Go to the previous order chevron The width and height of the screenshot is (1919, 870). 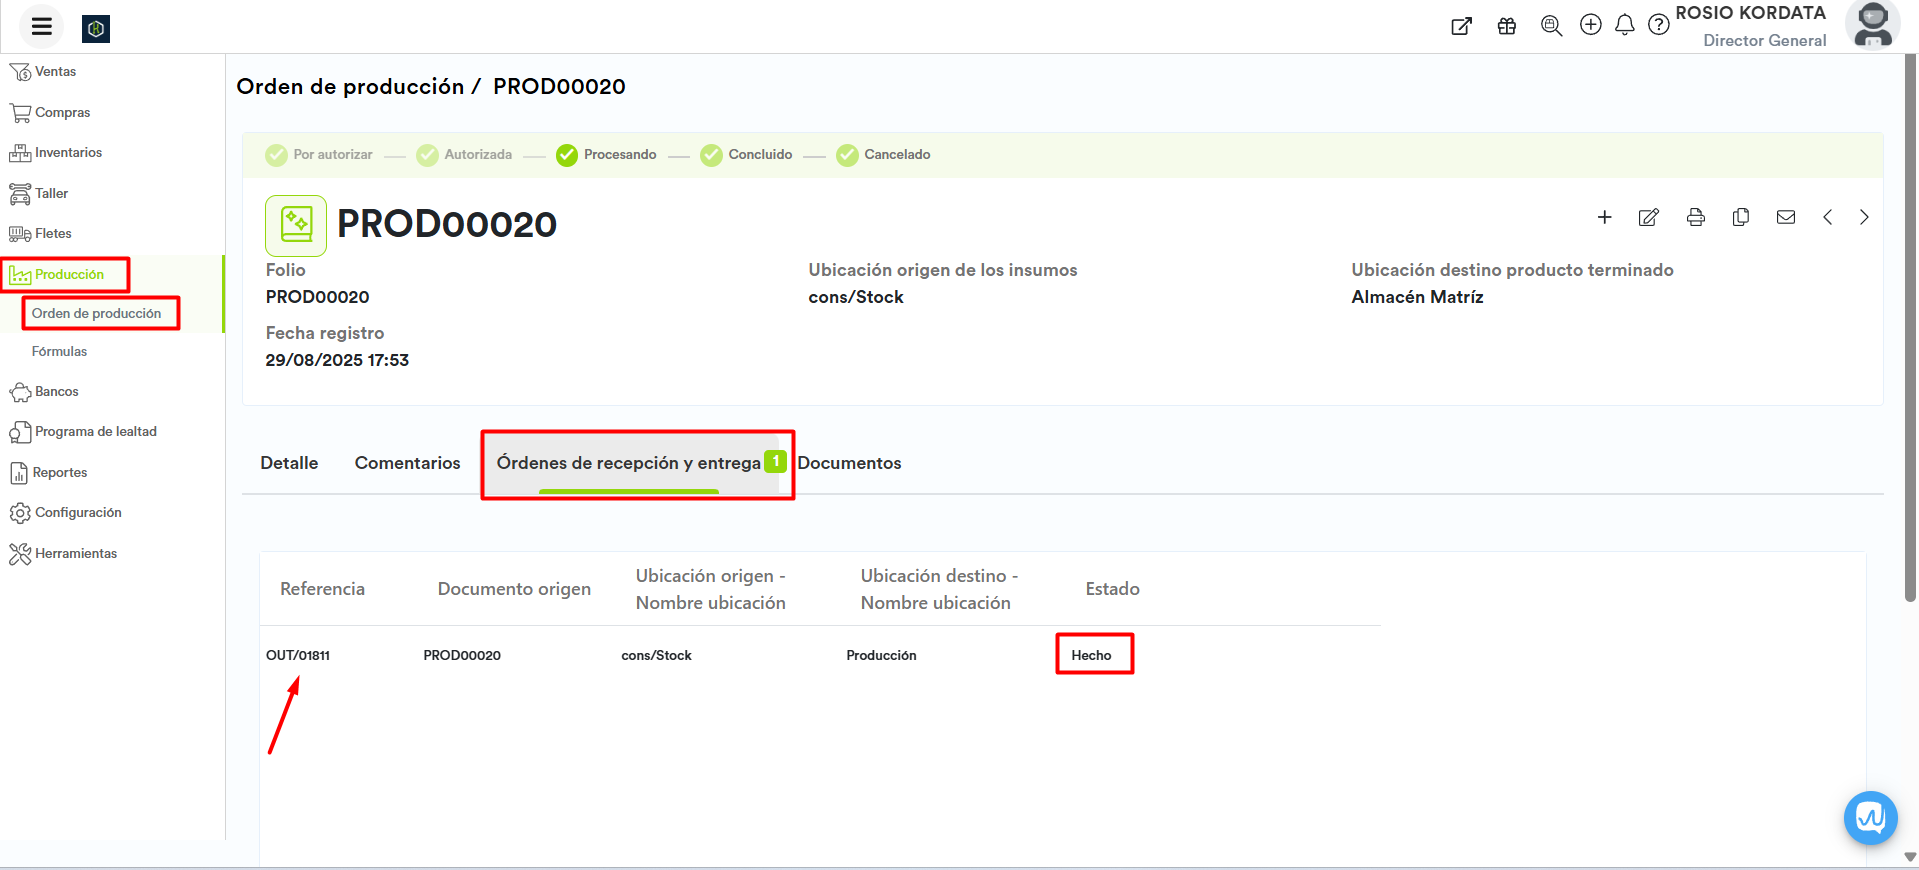tap(1827, 217)
